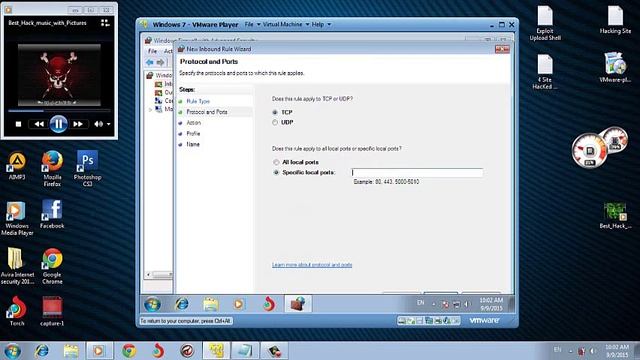Click the CPU meter desktop gadget
The width and height of the screenshot is (640, 360).
589,151
